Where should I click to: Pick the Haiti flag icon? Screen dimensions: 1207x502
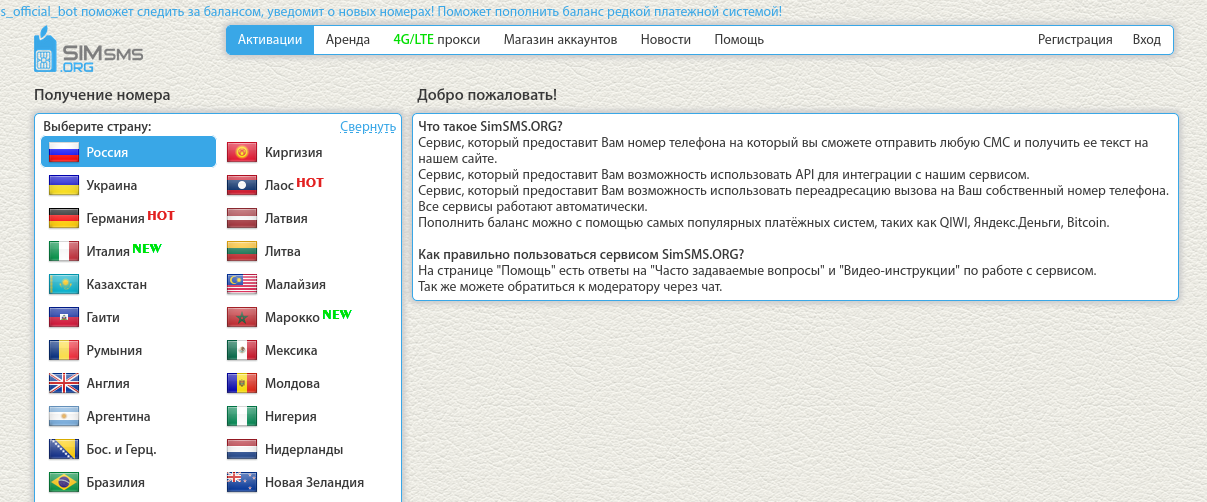coord(64,317)
